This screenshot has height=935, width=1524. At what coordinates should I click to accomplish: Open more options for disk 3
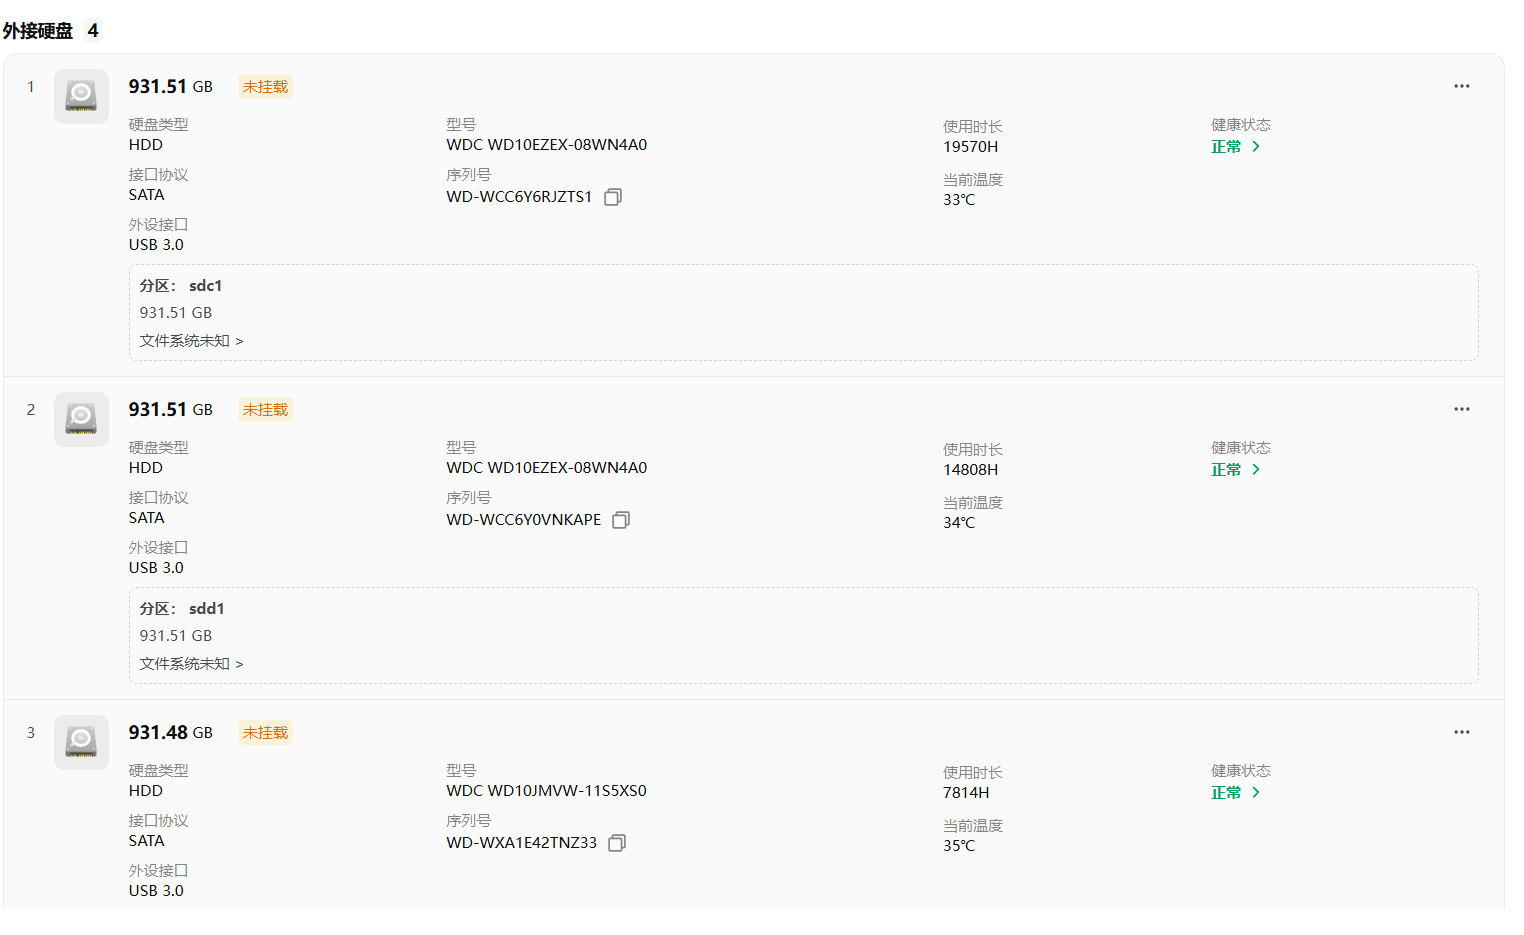click(x=1461, y=732)
